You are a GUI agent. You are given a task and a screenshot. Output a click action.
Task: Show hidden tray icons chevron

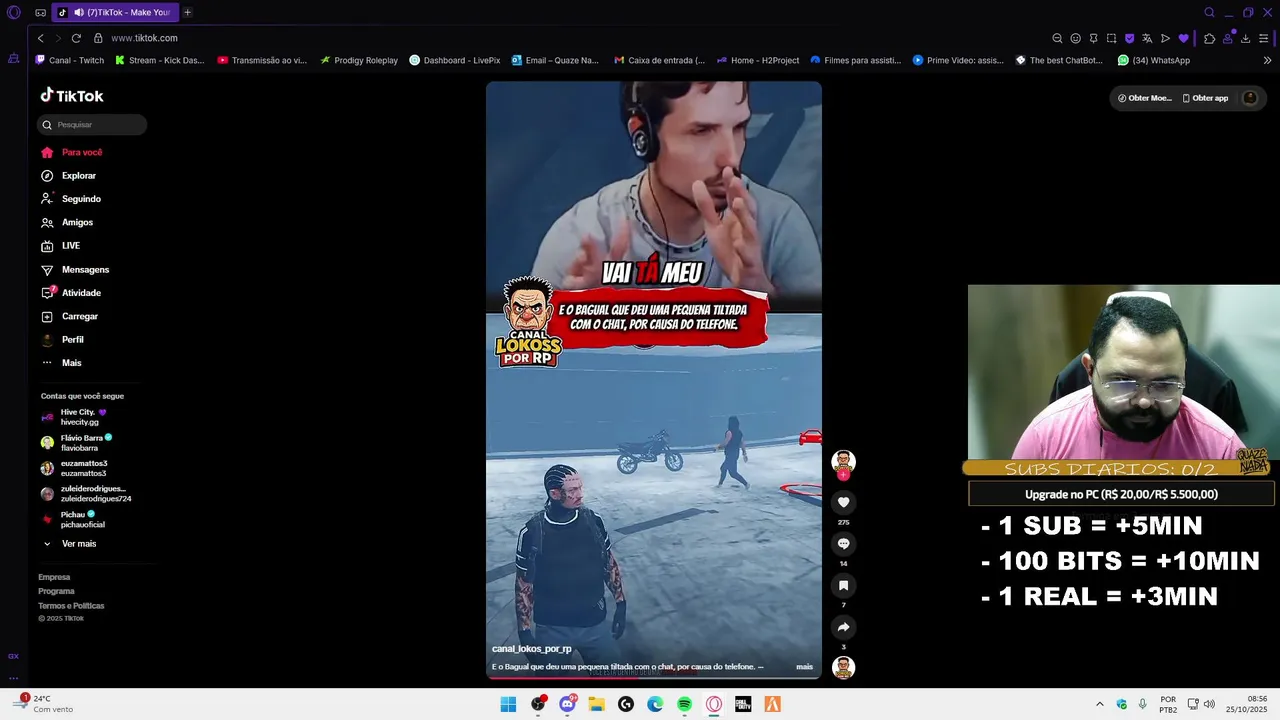[x=1099, y=704]
